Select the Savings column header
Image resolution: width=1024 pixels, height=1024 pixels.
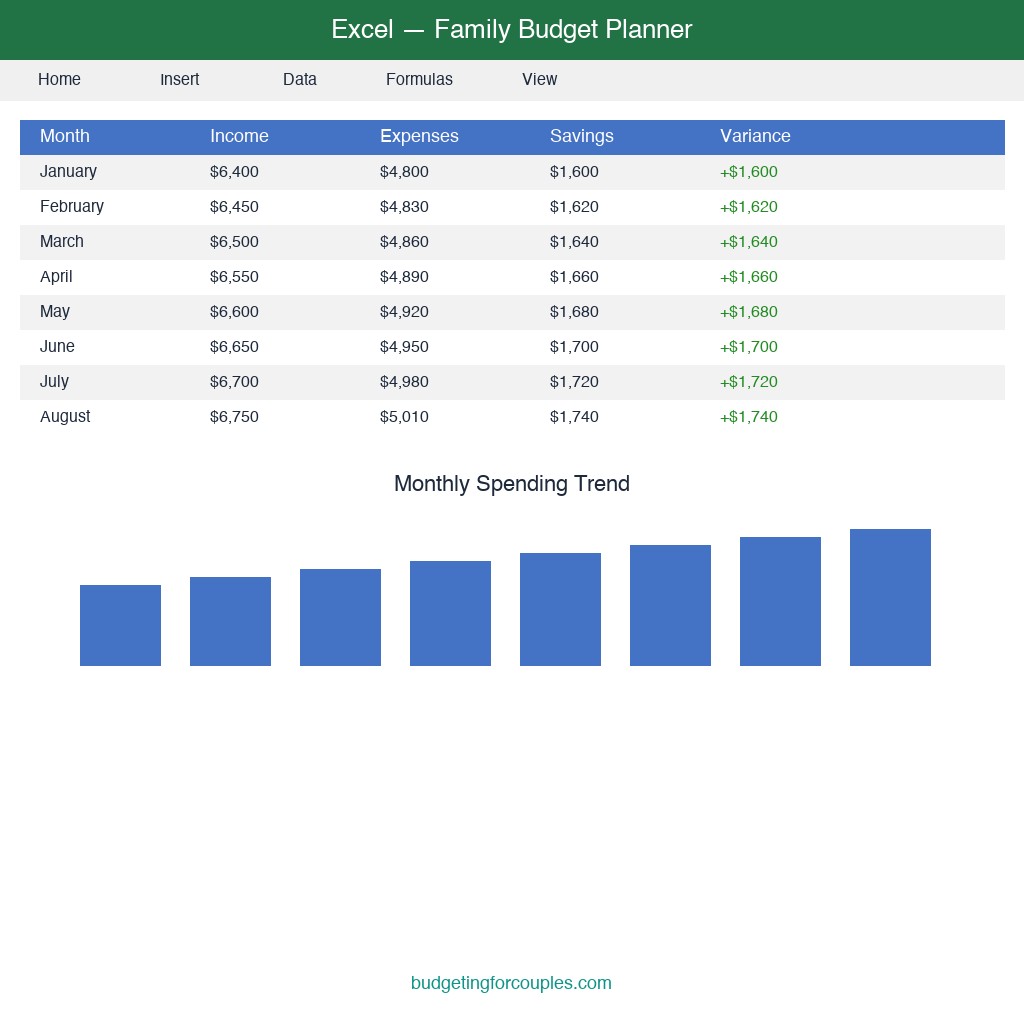pos(582,136)
